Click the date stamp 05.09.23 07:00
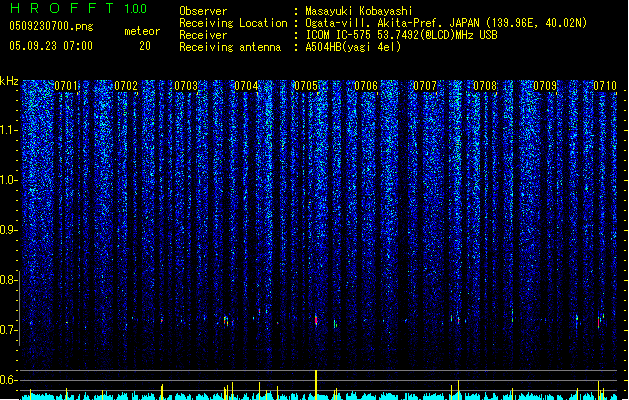Screen dimensions: 629x400 (51, 46)
